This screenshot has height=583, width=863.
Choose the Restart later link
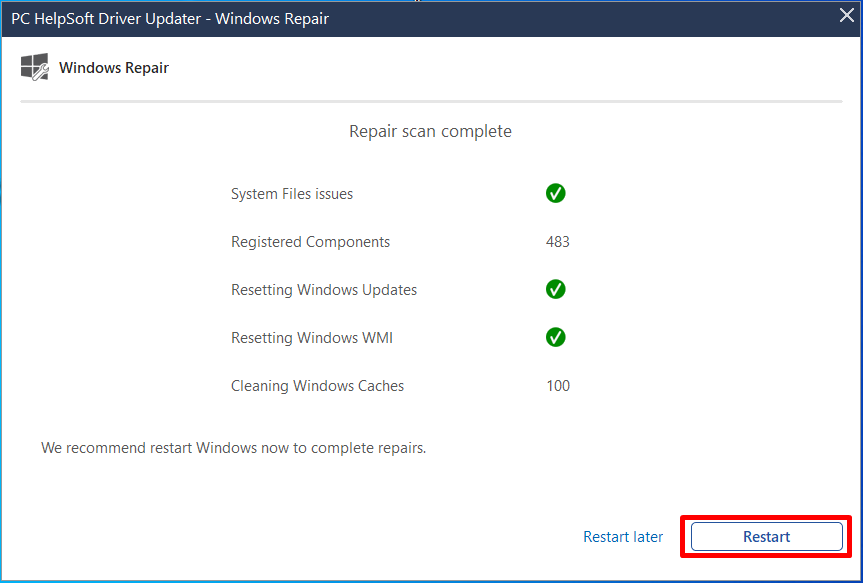(x=623, y=537)
